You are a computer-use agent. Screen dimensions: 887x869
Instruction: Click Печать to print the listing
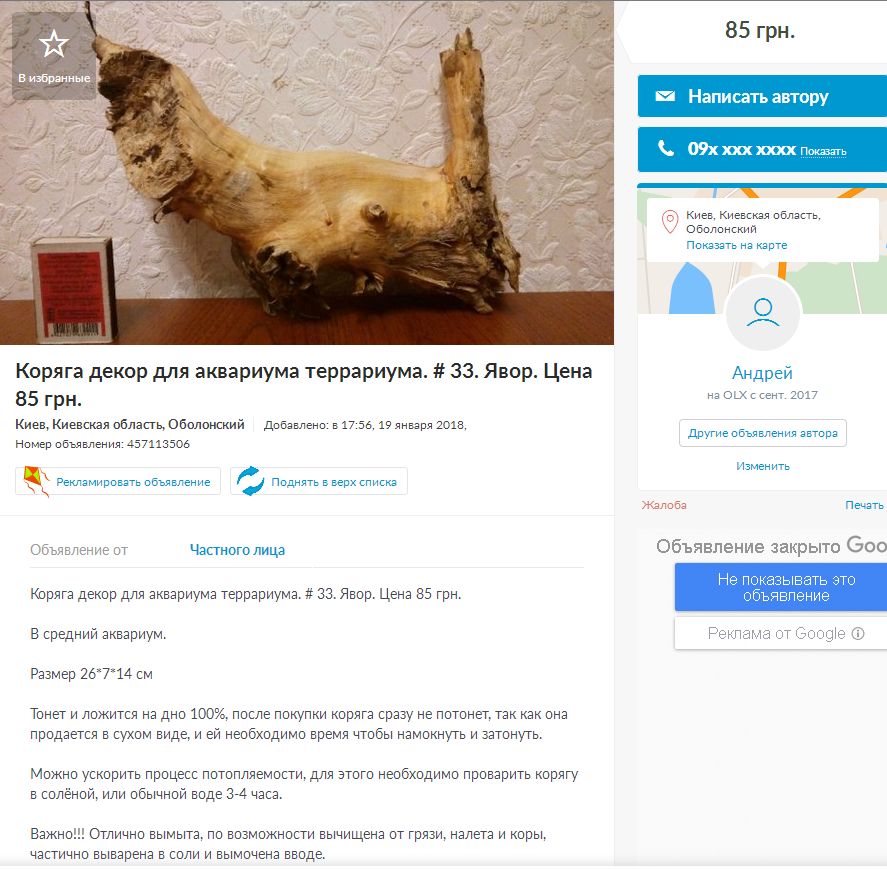pyautogui.click(x=864, y=505)
